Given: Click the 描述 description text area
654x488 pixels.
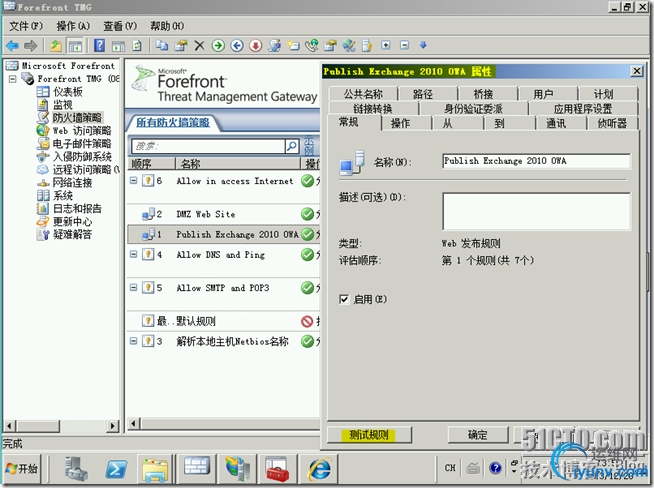Looking at the screenshot, I should click(x=536, y=211).
